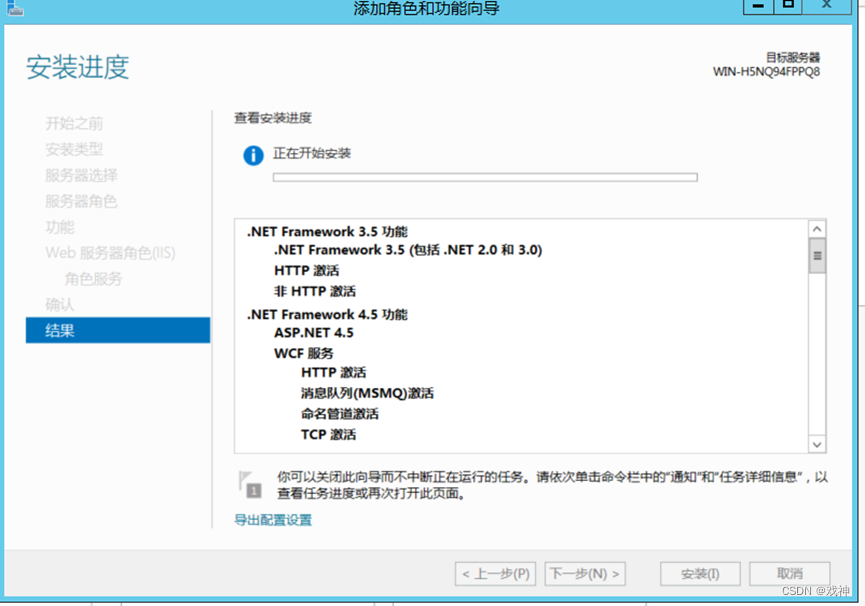Click the wizard application icon in the title bar
The image size is (865, 606).
coord(12,8)
